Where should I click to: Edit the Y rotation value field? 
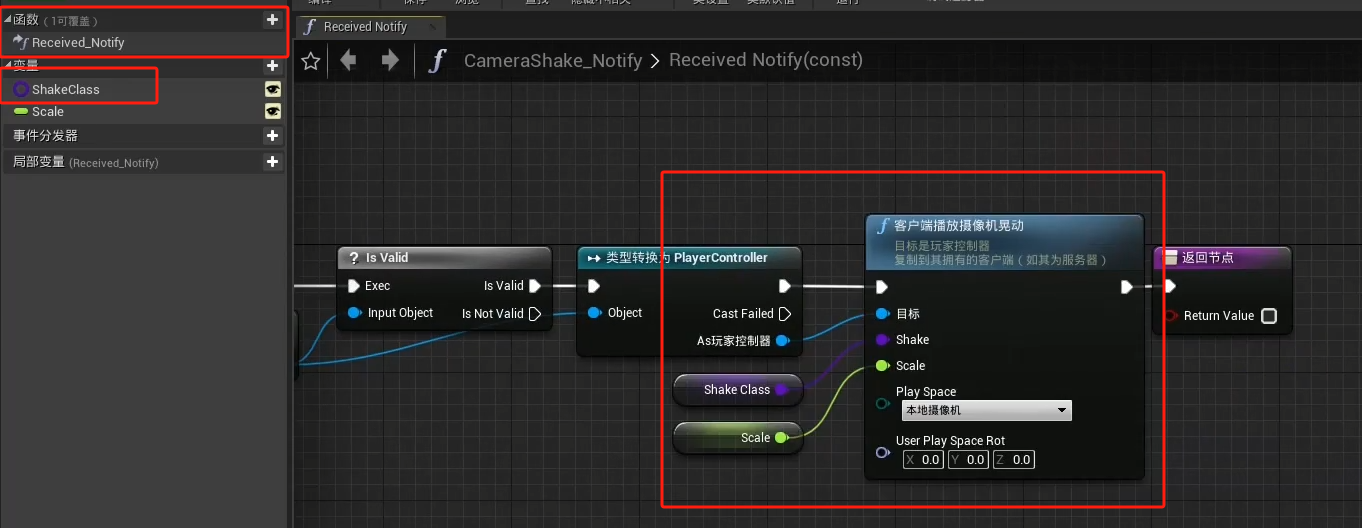point(968,460)
